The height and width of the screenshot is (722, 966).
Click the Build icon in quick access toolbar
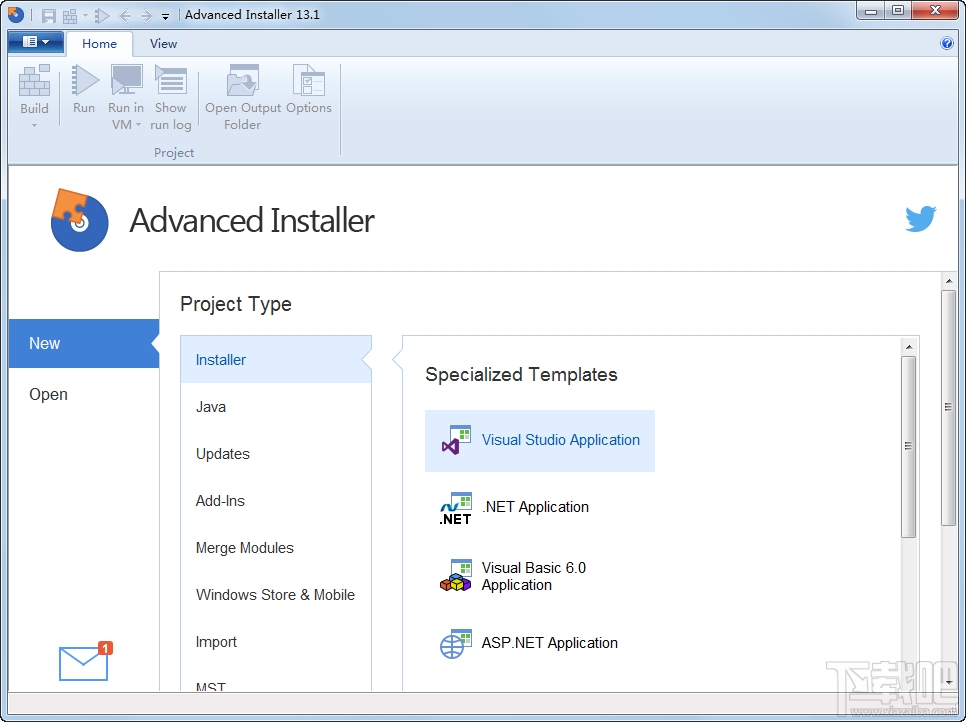[70, 15]
